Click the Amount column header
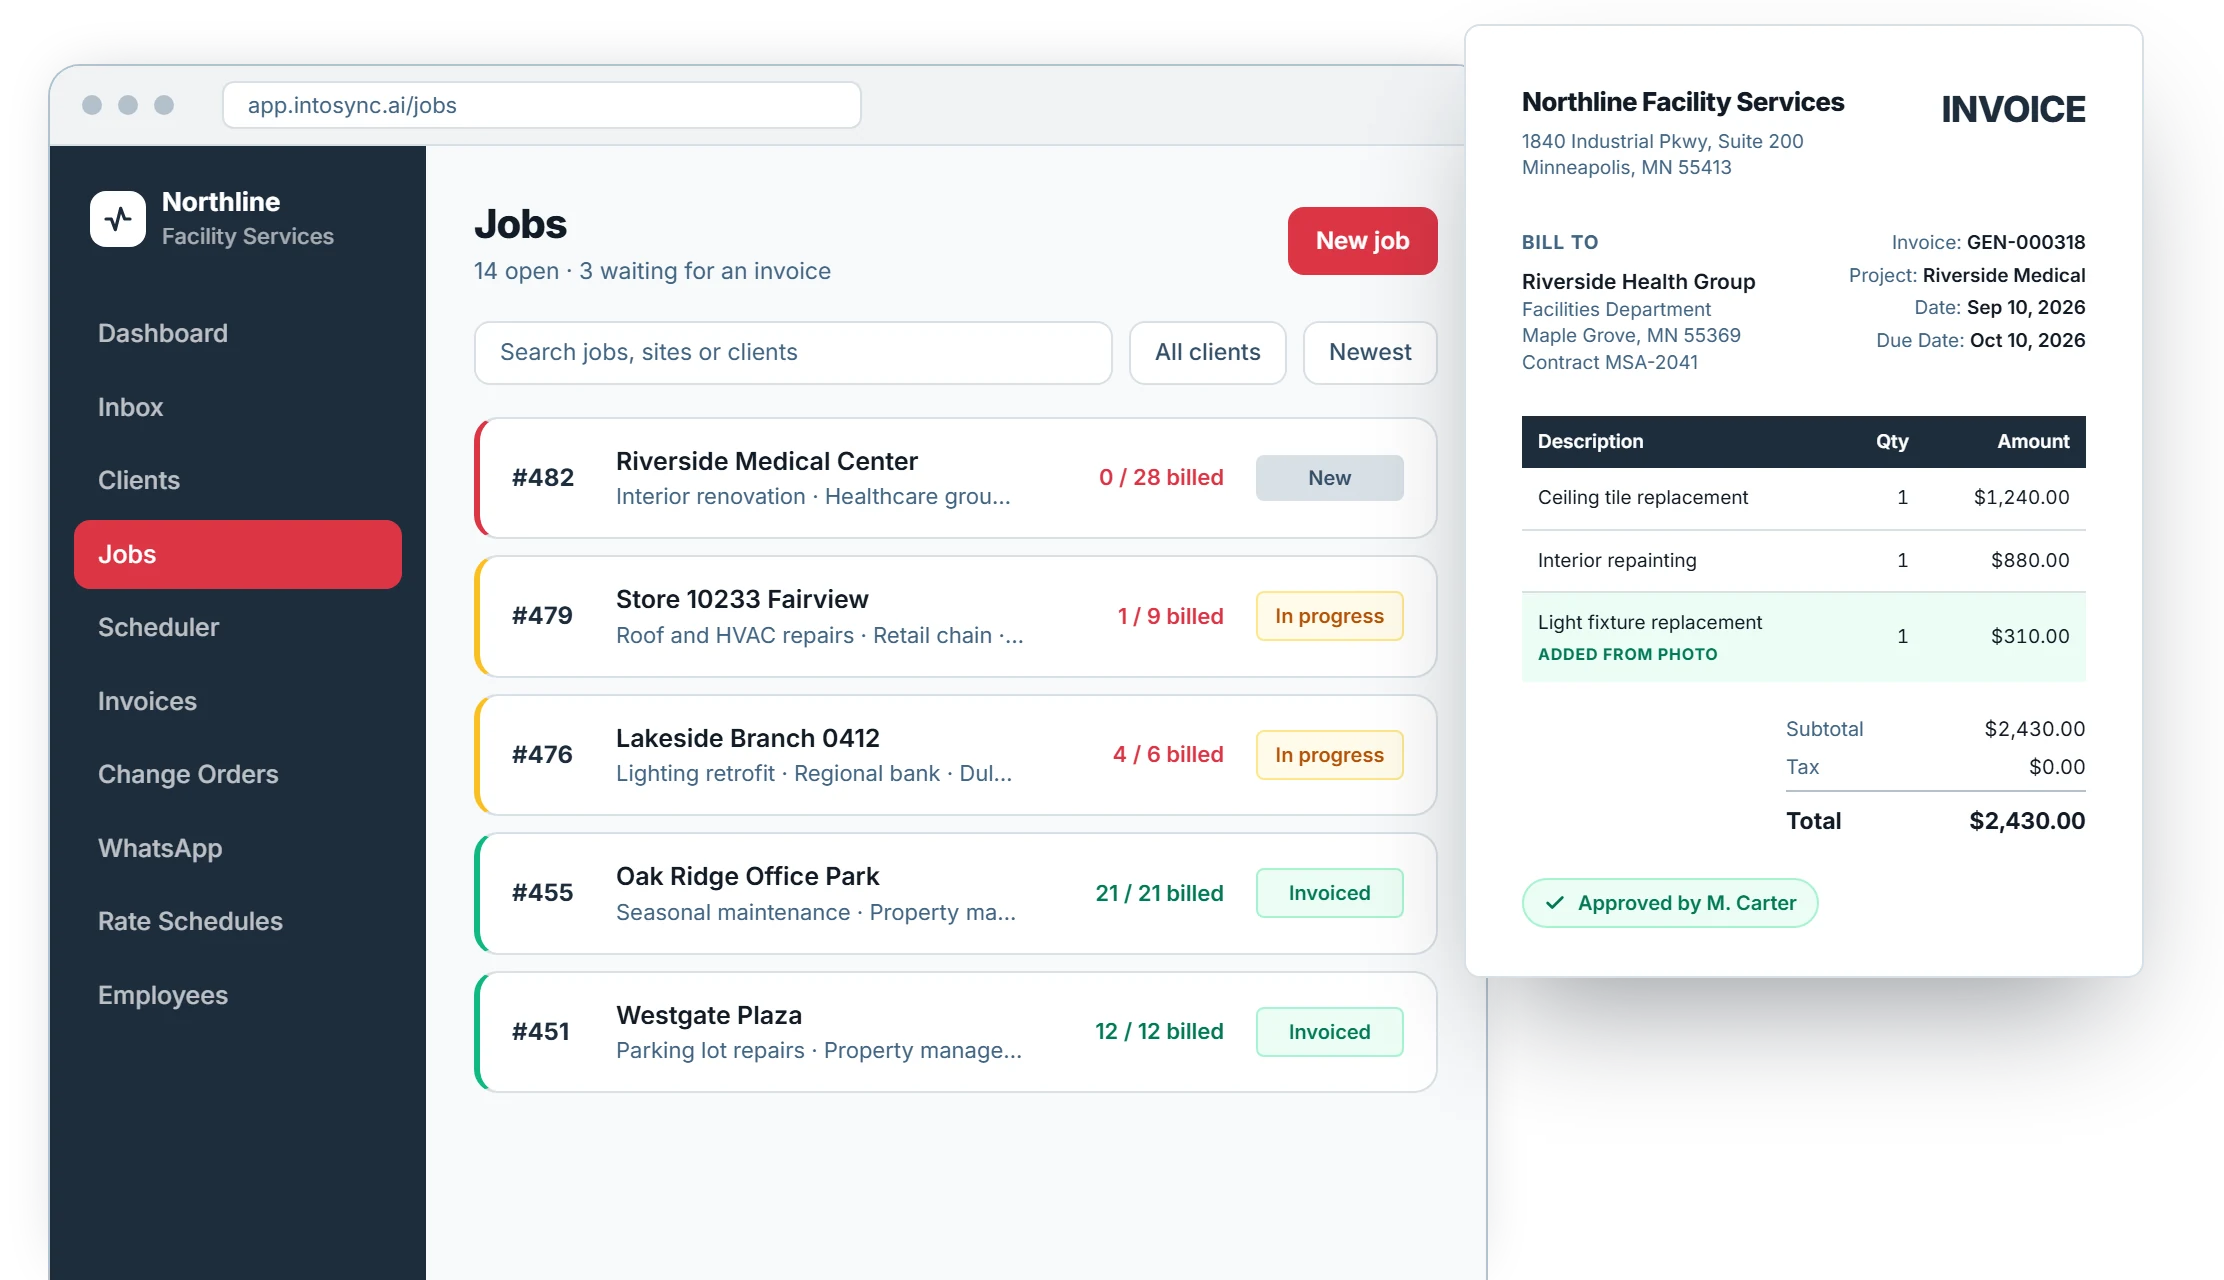 pos(2033,442)
